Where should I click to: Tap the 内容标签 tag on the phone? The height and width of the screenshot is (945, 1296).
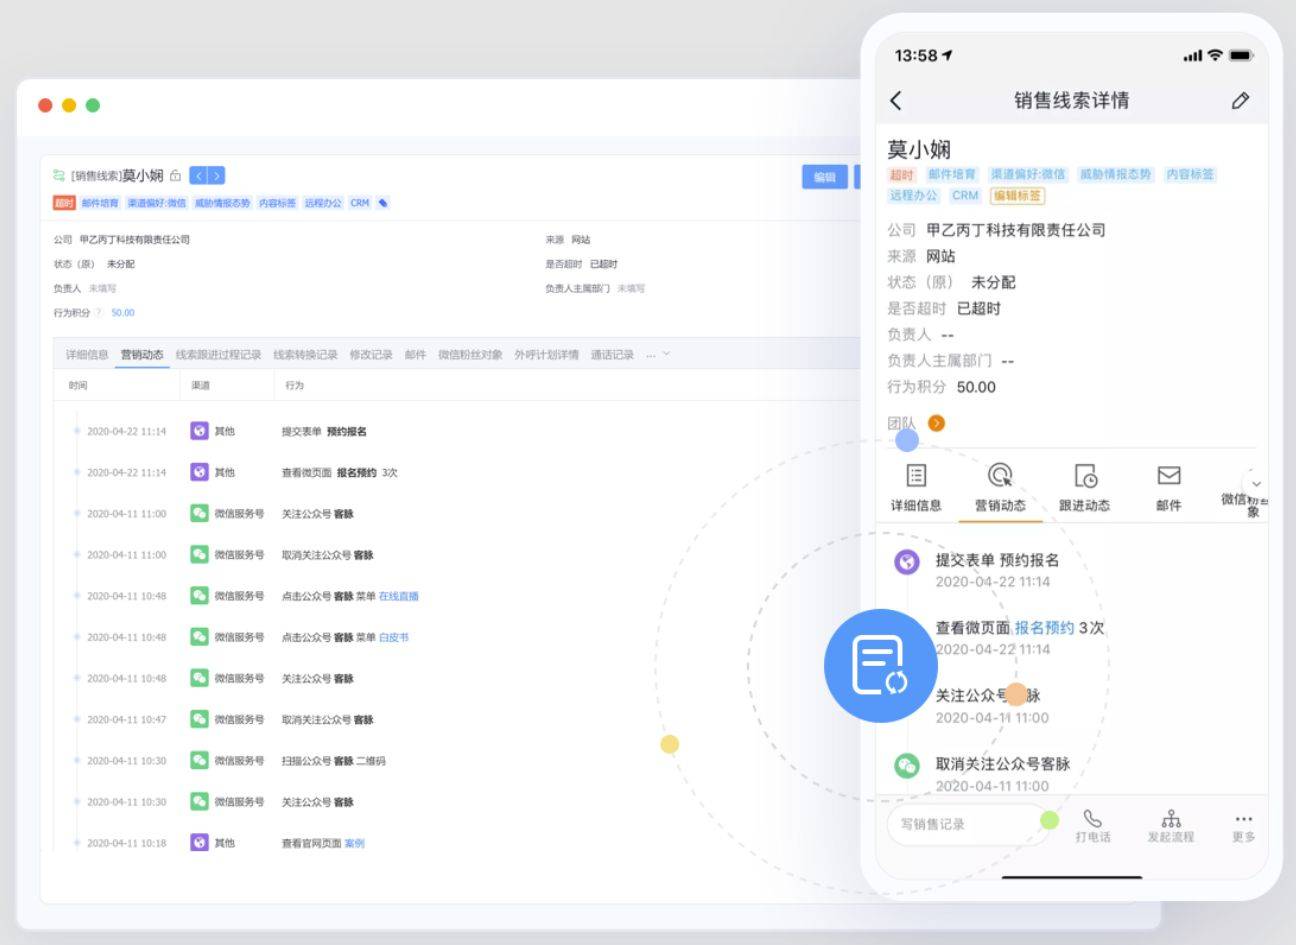(1190, 174)
